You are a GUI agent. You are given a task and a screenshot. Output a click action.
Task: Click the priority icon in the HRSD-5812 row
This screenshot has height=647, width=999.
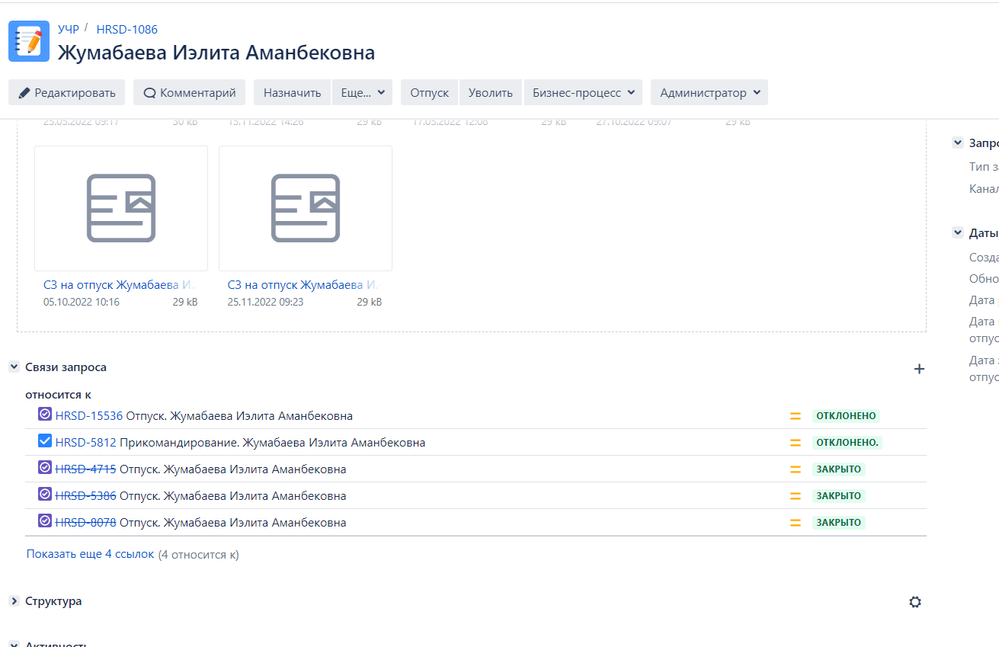pyautogui.click(x=795, y=443)
